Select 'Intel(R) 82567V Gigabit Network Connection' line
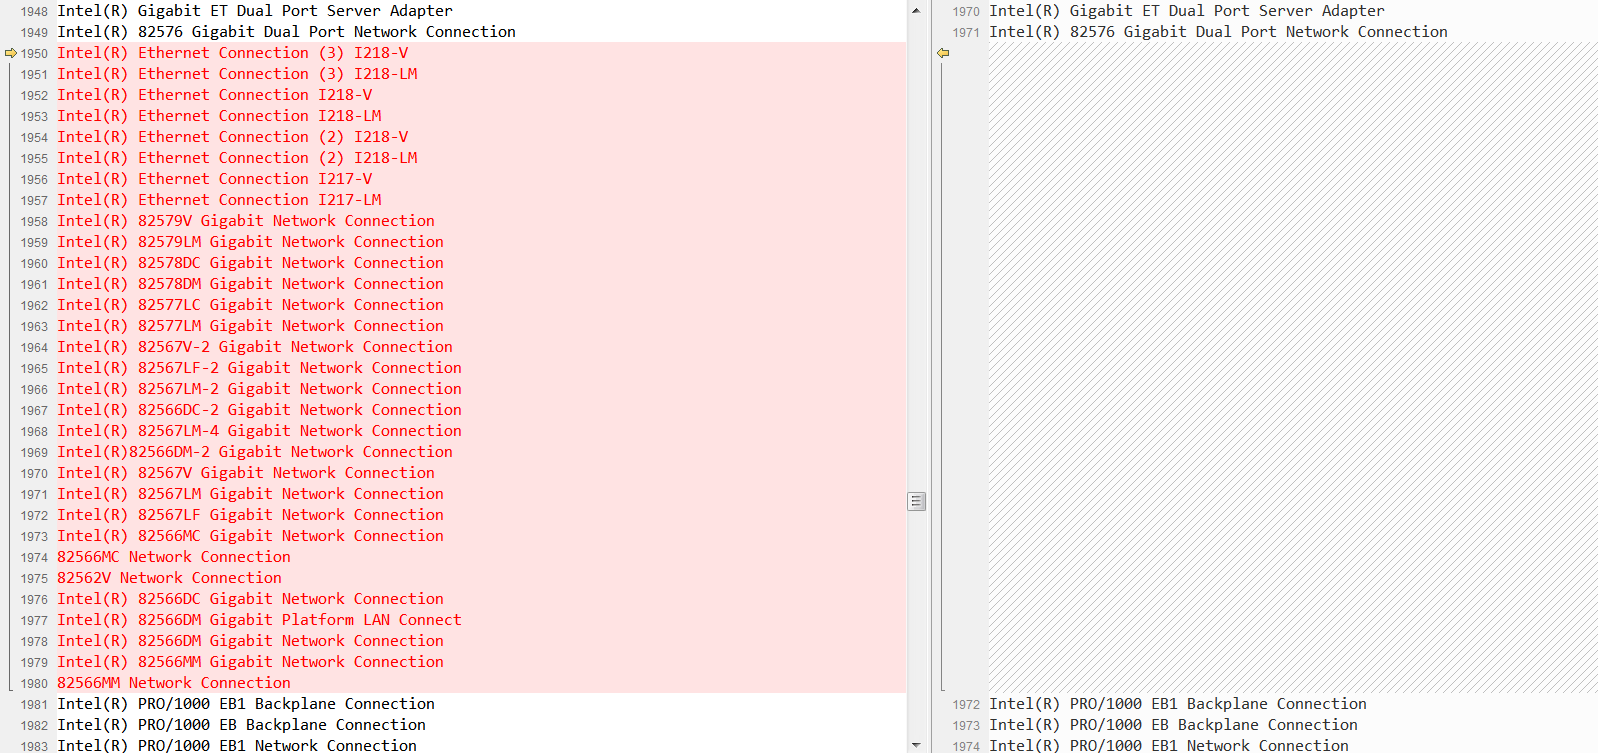The image size is (1598, 753). 246,473
